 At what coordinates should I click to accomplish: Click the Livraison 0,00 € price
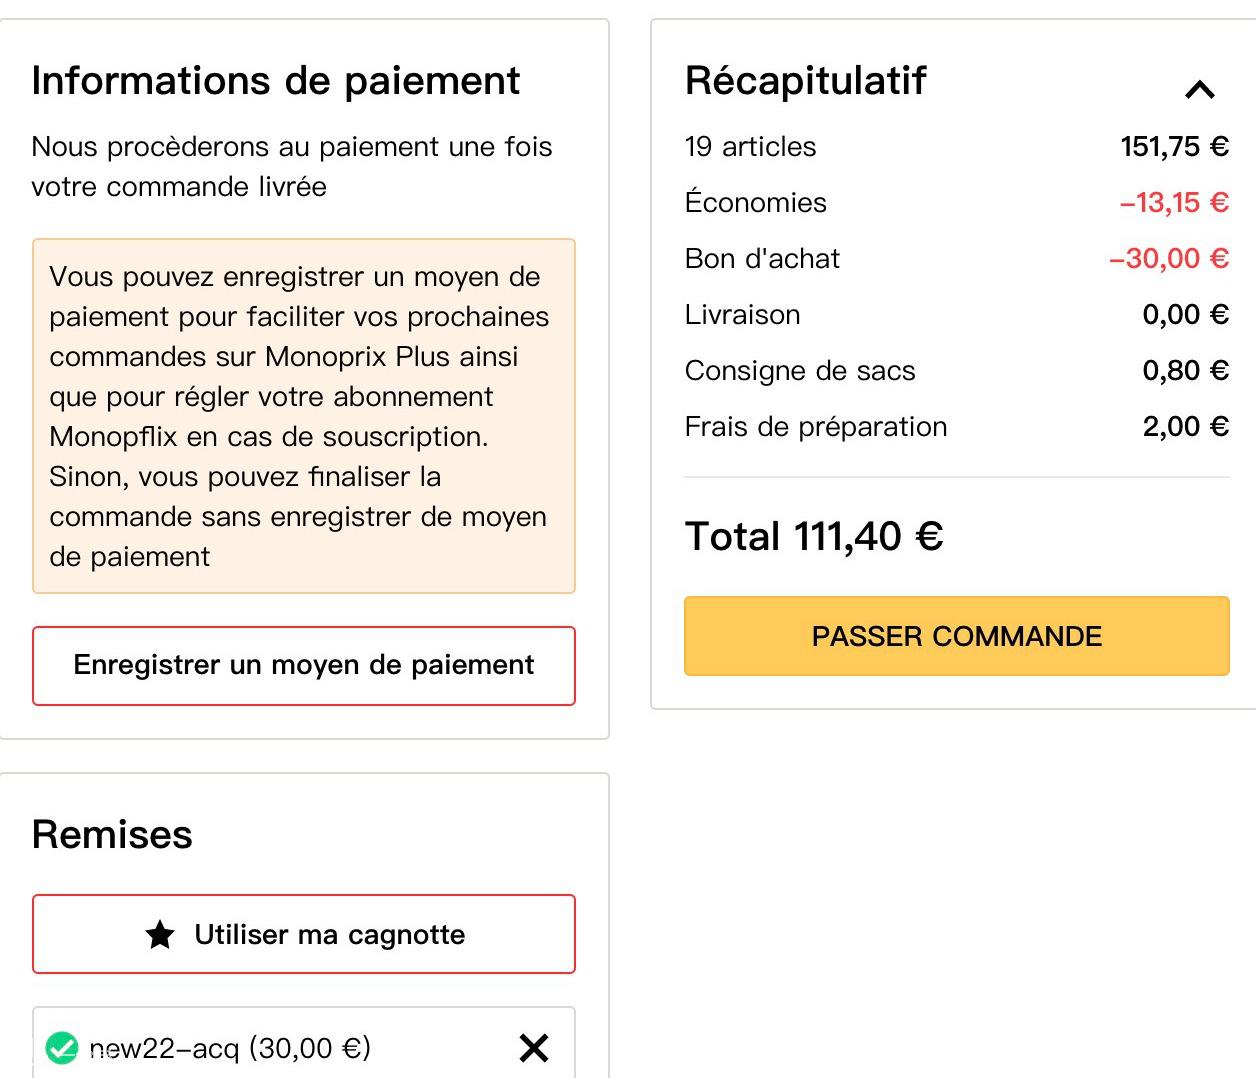coord(1185,315)
